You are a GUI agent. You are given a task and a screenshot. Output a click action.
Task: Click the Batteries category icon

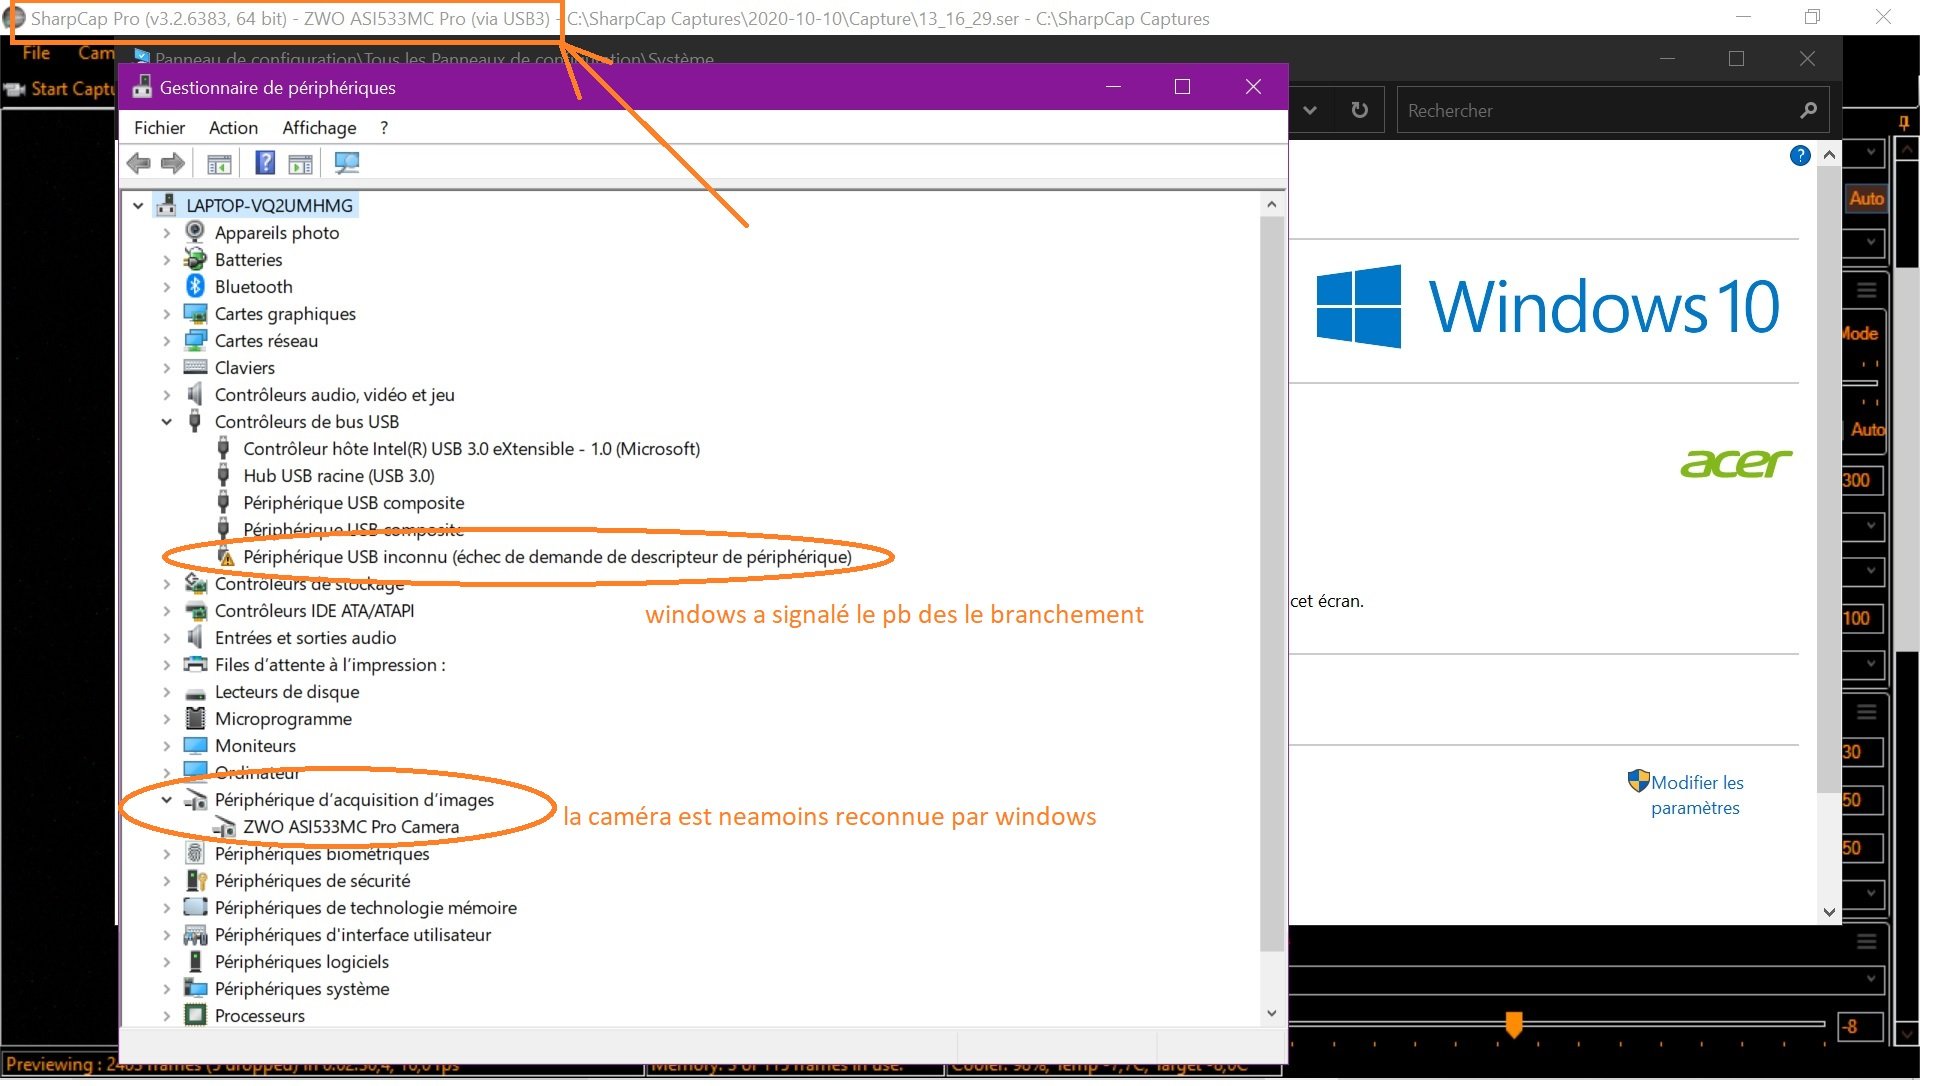tap(195, 259)
